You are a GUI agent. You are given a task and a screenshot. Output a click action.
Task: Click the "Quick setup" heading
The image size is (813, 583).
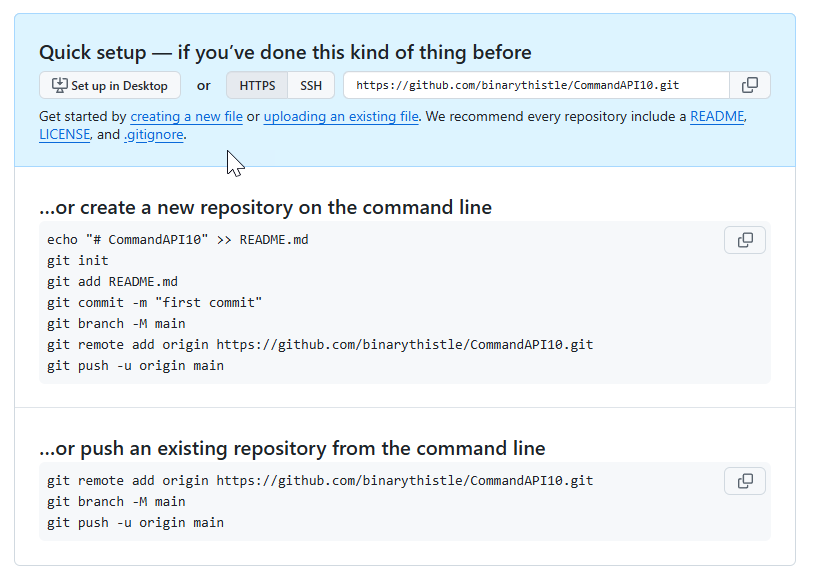coord(285,53)
